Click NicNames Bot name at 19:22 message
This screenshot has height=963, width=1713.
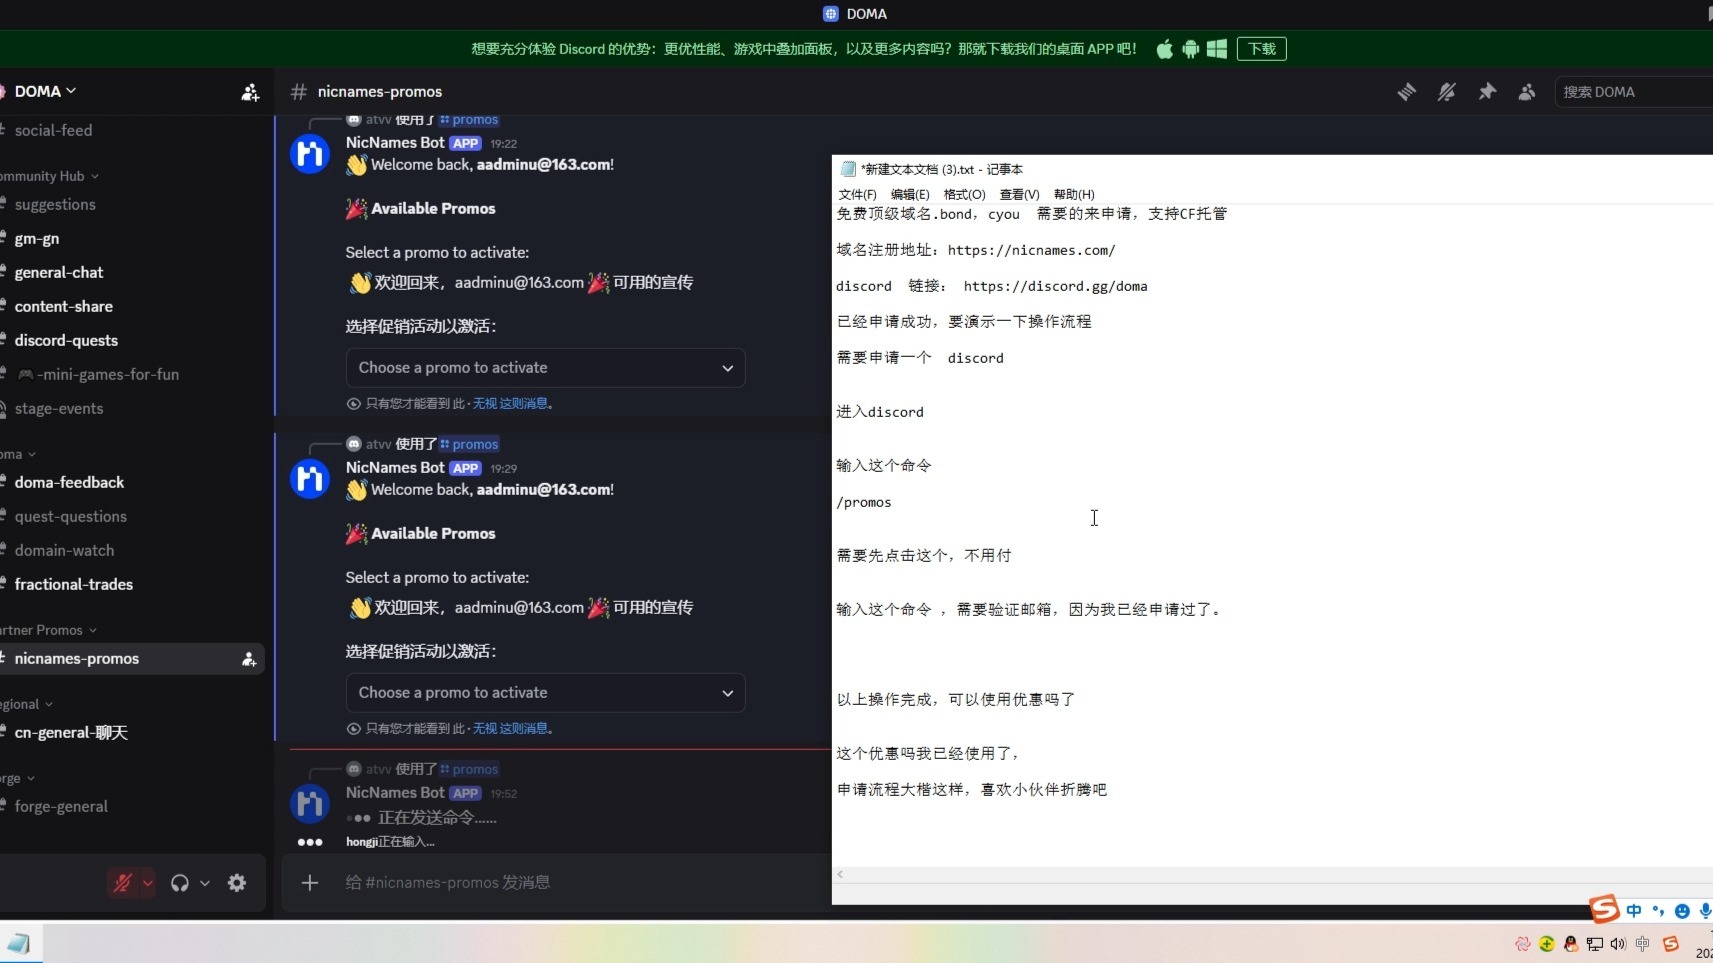coord(395,143)
